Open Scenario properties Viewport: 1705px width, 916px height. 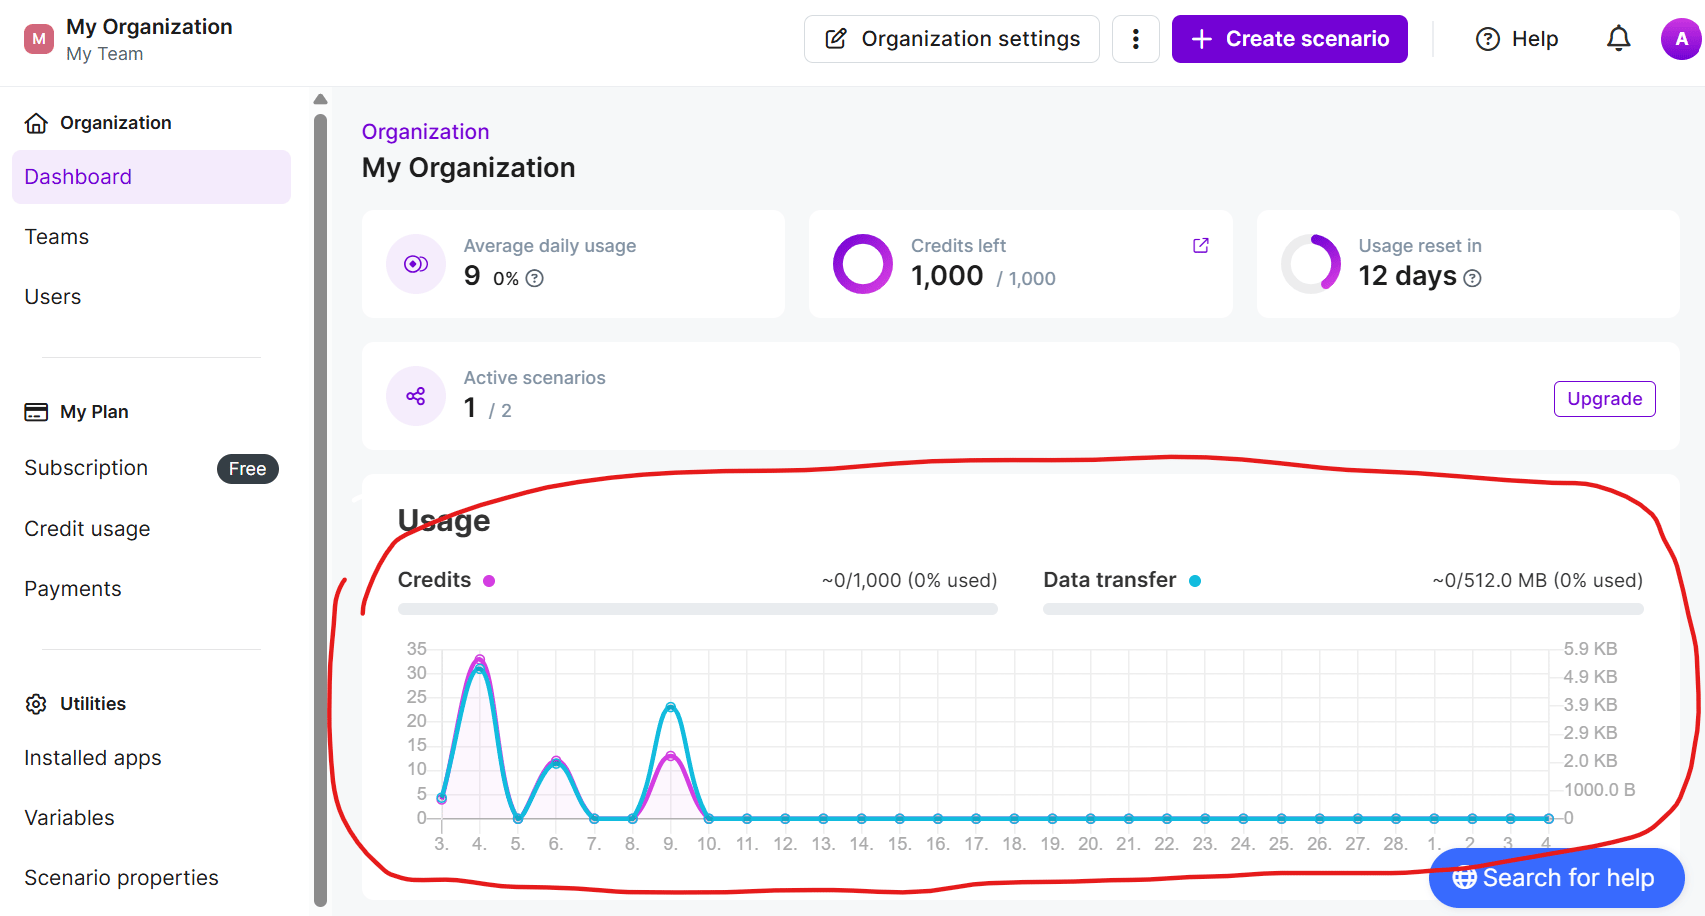[122, 878]
